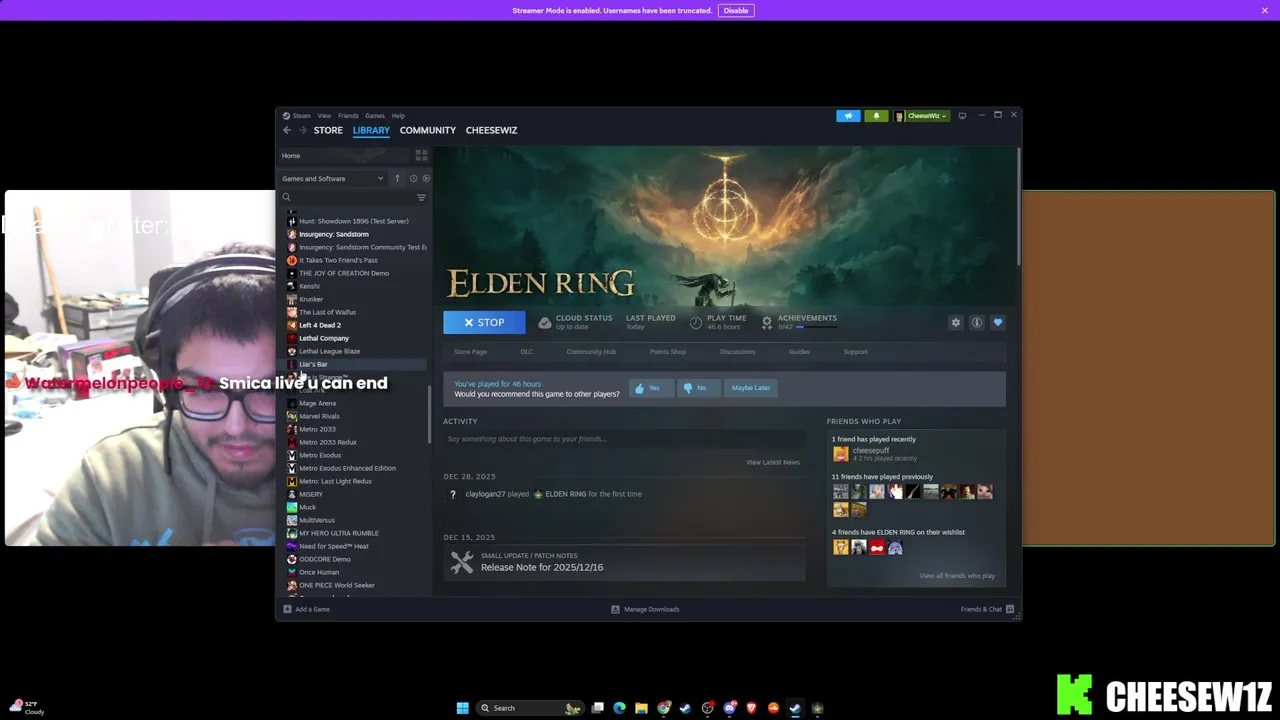The width and height of the screenshot is (1280, 720).
Task: Open the Community Hub link
Action: pos(591,352)
